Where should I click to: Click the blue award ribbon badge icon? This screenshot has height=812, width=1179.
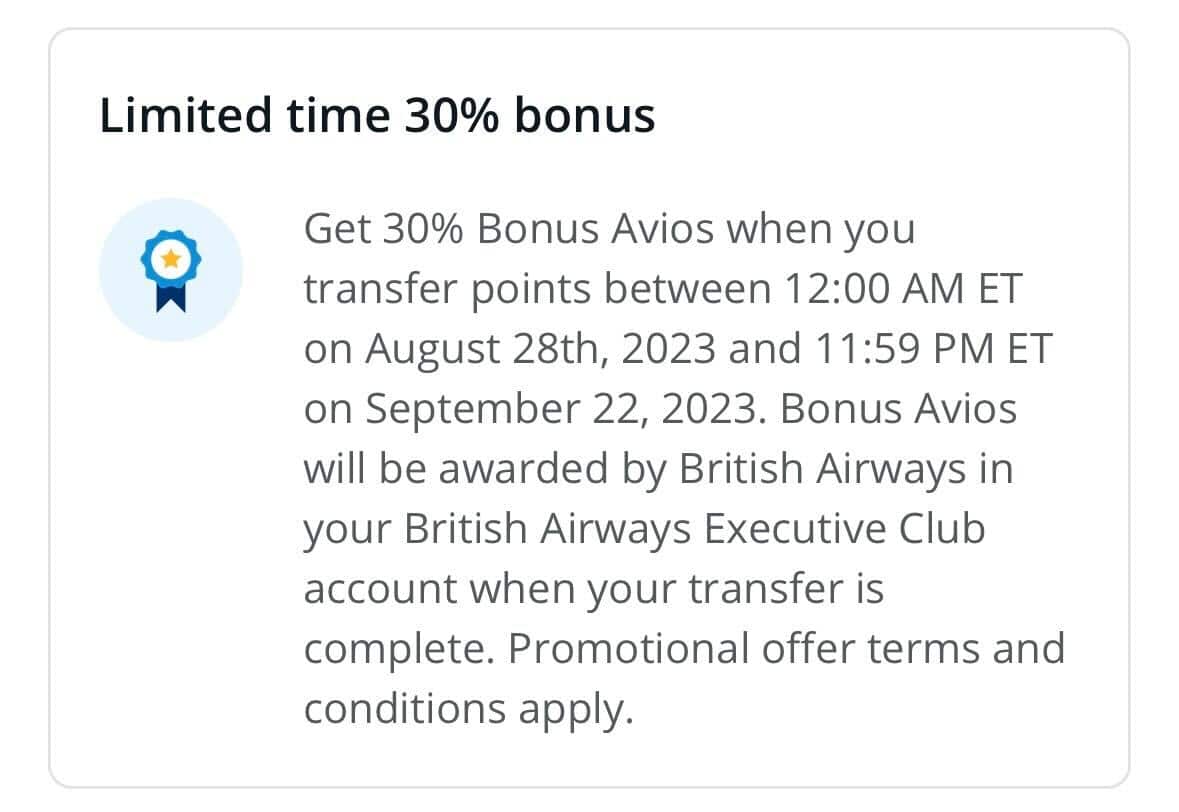tap(171, 270)
